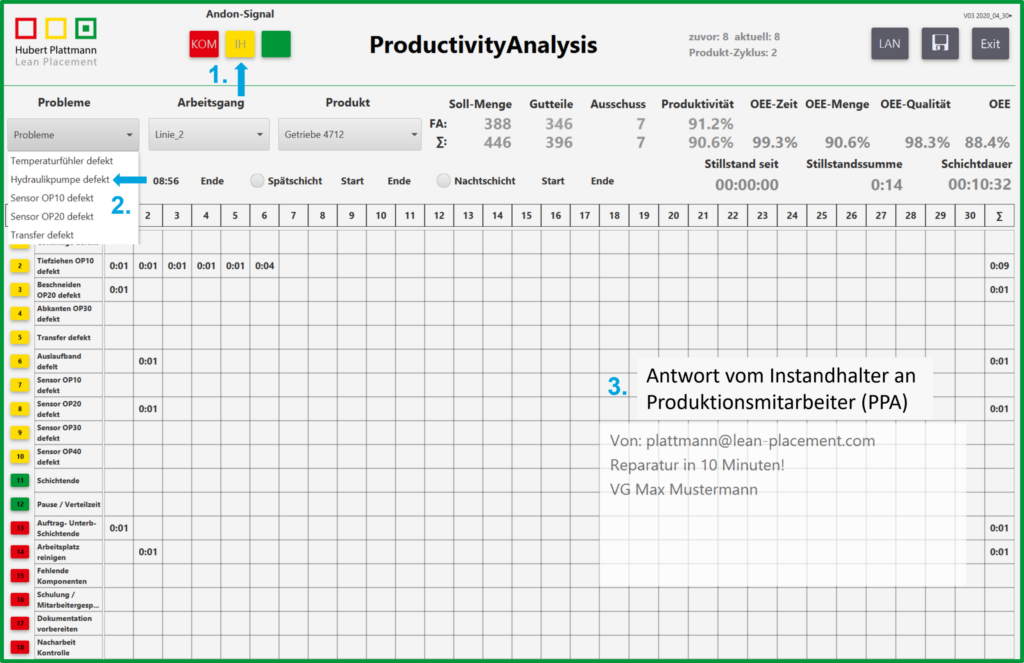The height and width of the screenshot is (663, 1024).
Task: Click the floppy disk save icon
Action: [x=939, y=44]
